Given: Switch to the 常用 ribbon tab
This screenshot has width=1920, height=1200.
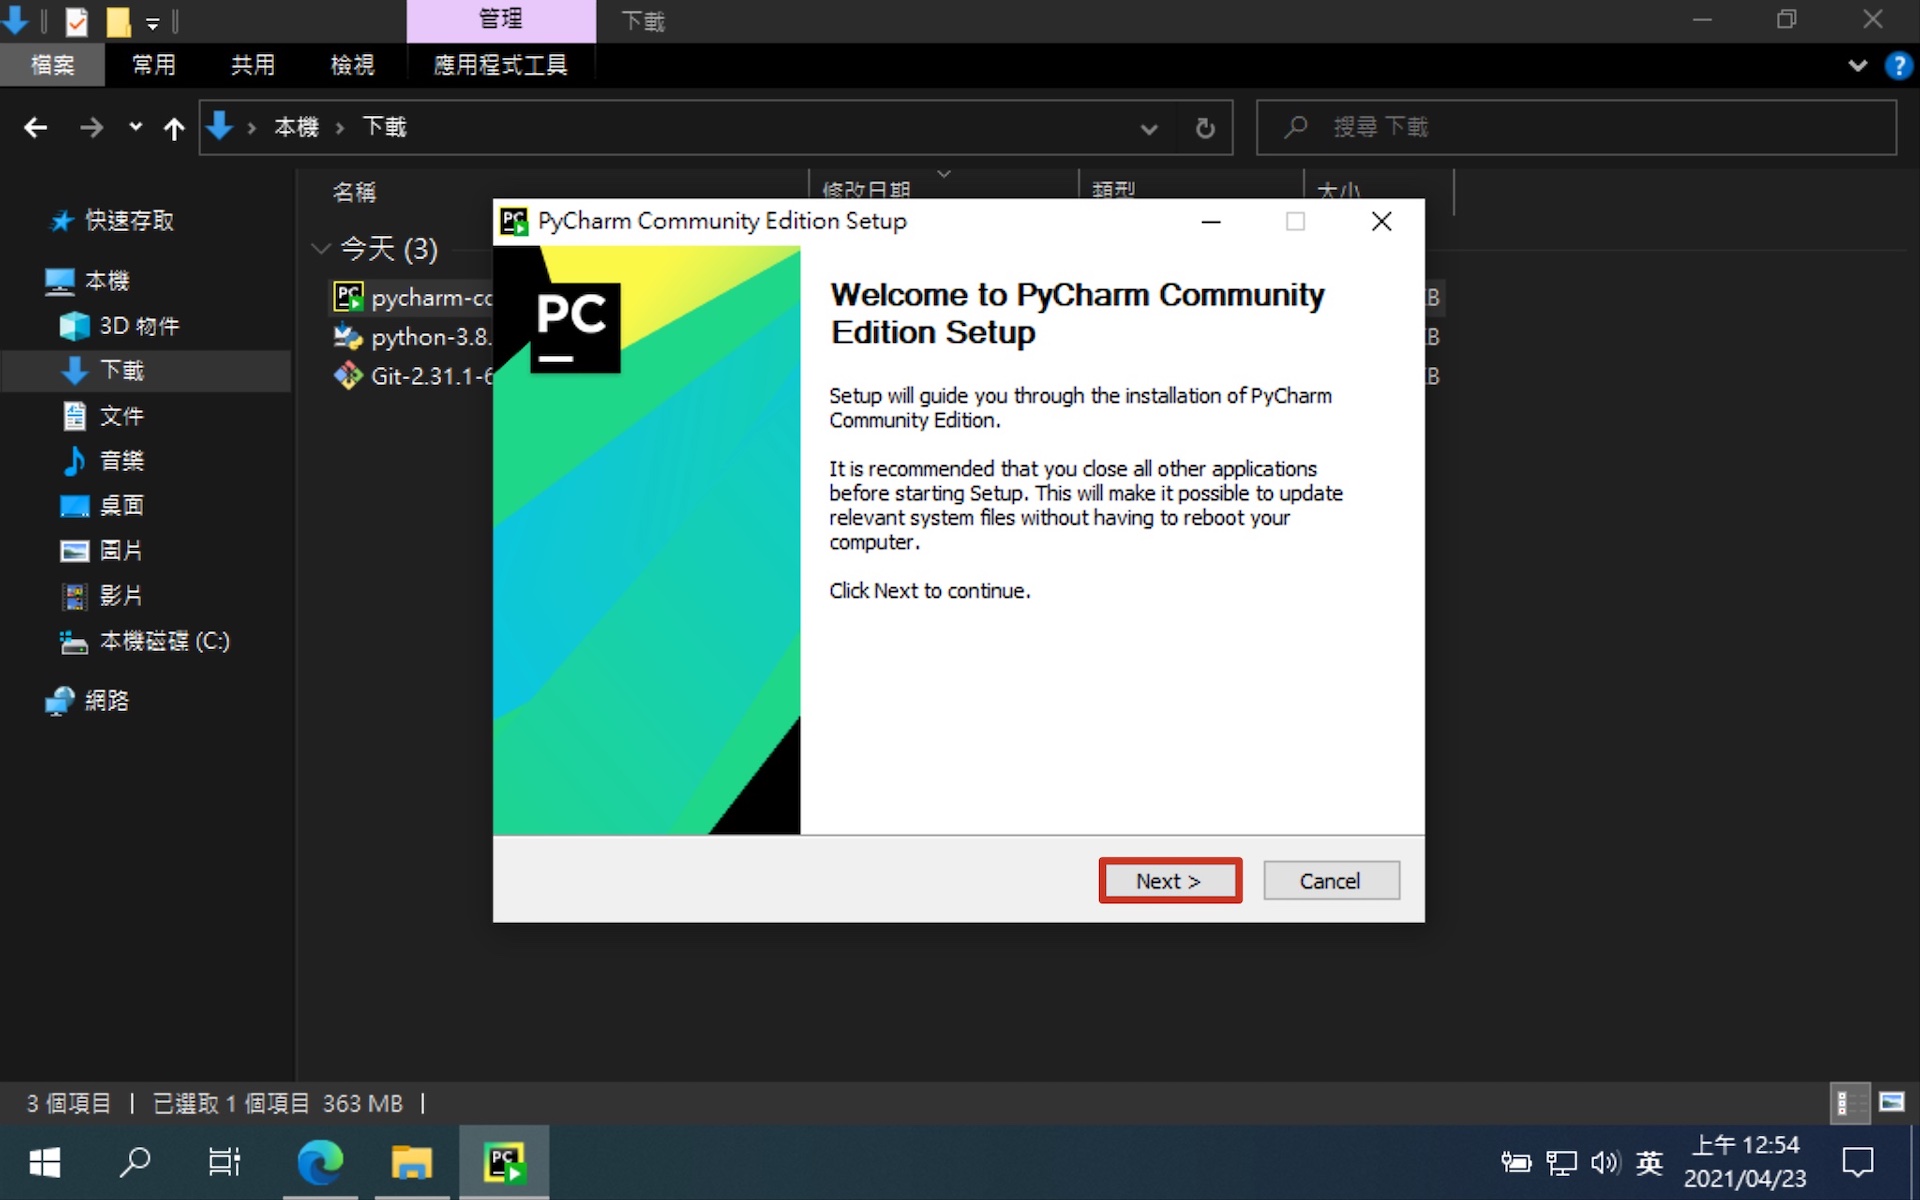Looking at the screenshot, I should click(x=154, y=65).
